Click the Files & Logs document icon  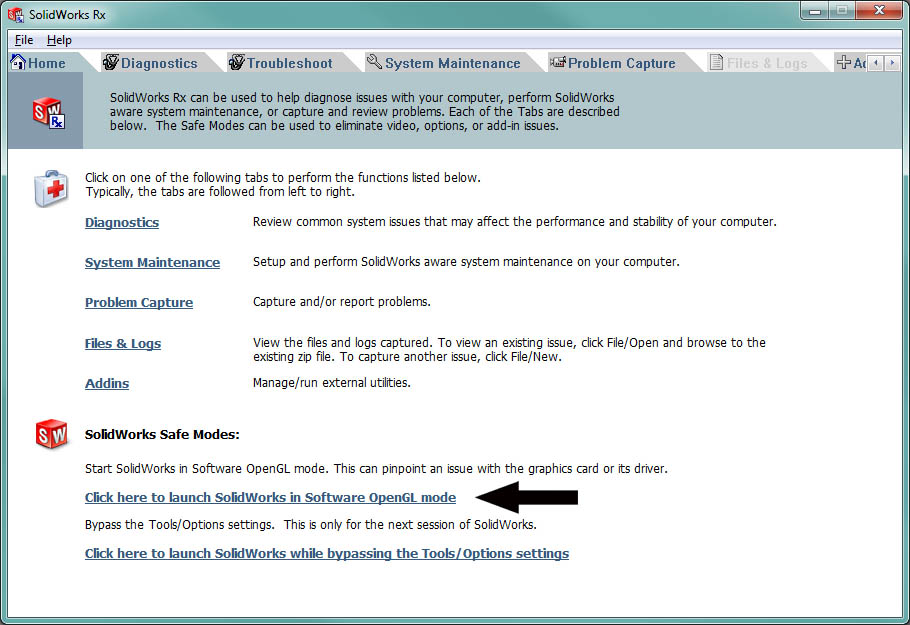[x=717, y=62]
